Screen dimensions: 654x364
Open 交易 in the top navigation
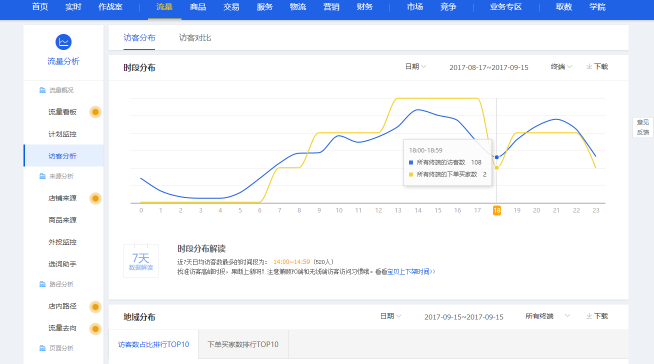(231, 7)
